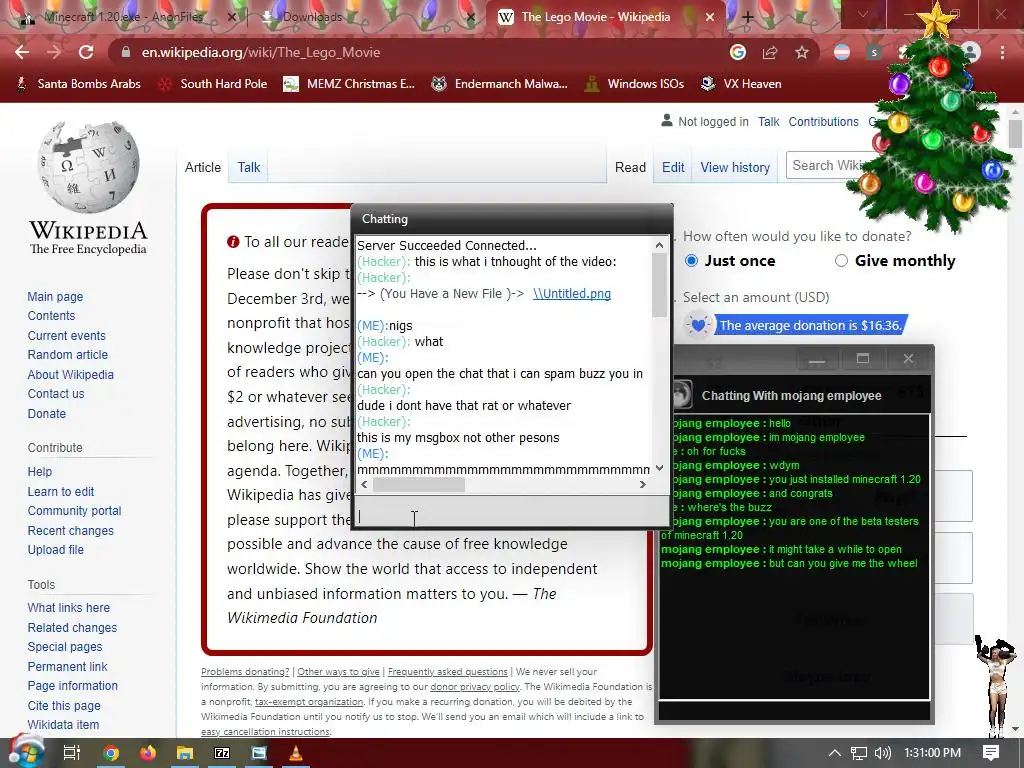
Task: Select the Just once donation option
Action: pyautogui.click(x=692, y=261)
